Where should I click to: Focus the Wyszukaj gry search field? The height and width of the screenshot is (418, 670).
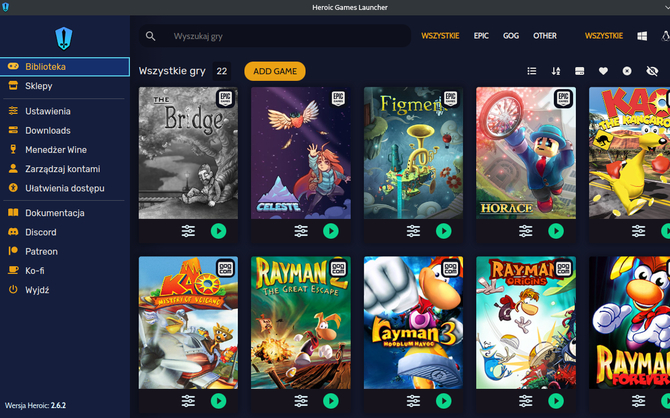275,36
